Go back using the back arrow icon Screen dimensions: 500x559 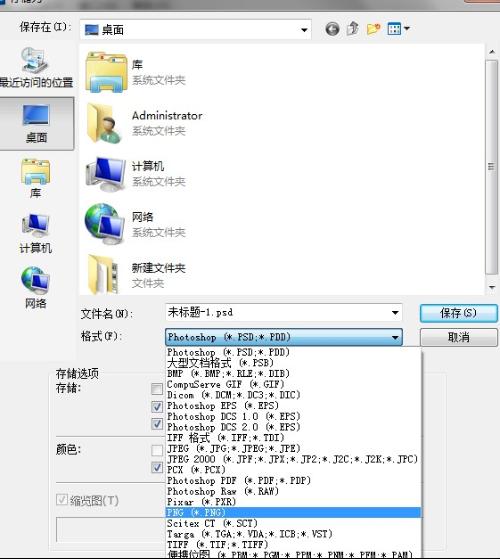click(332, 29)
